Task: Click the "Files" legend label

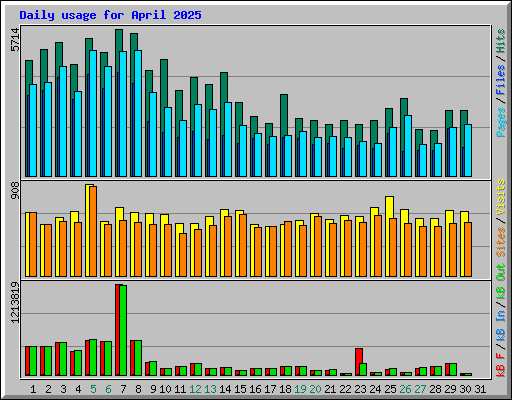Action: pos(500,80)
